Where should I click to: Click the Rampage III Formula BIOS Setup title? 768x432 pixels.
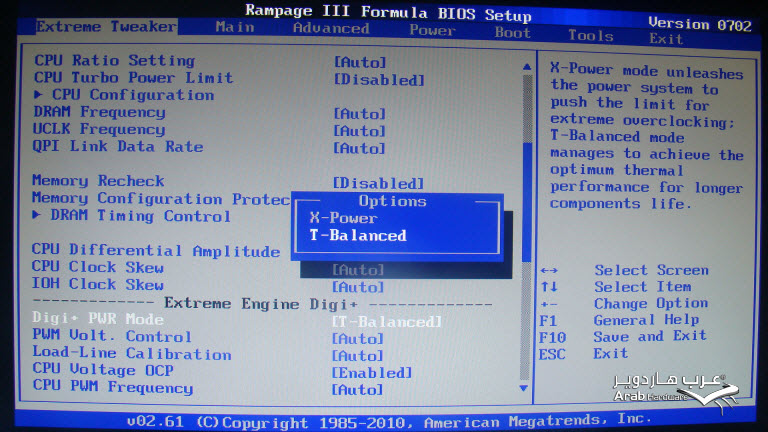coord(388,12)
